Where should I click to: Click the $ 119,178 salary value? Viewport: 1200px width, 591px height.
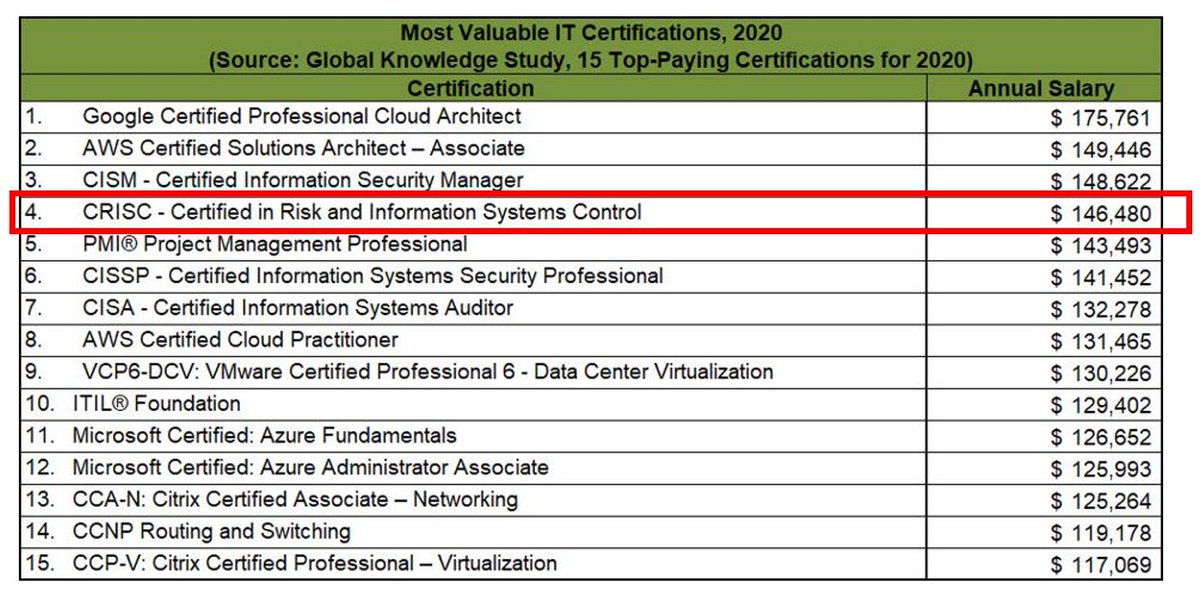1101,534
